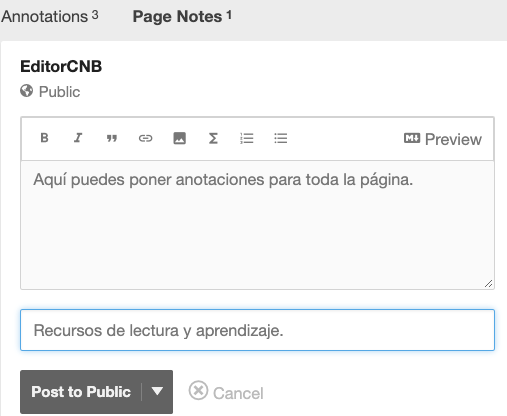Open the EditorCNB user profile

(x=61, y=66)
